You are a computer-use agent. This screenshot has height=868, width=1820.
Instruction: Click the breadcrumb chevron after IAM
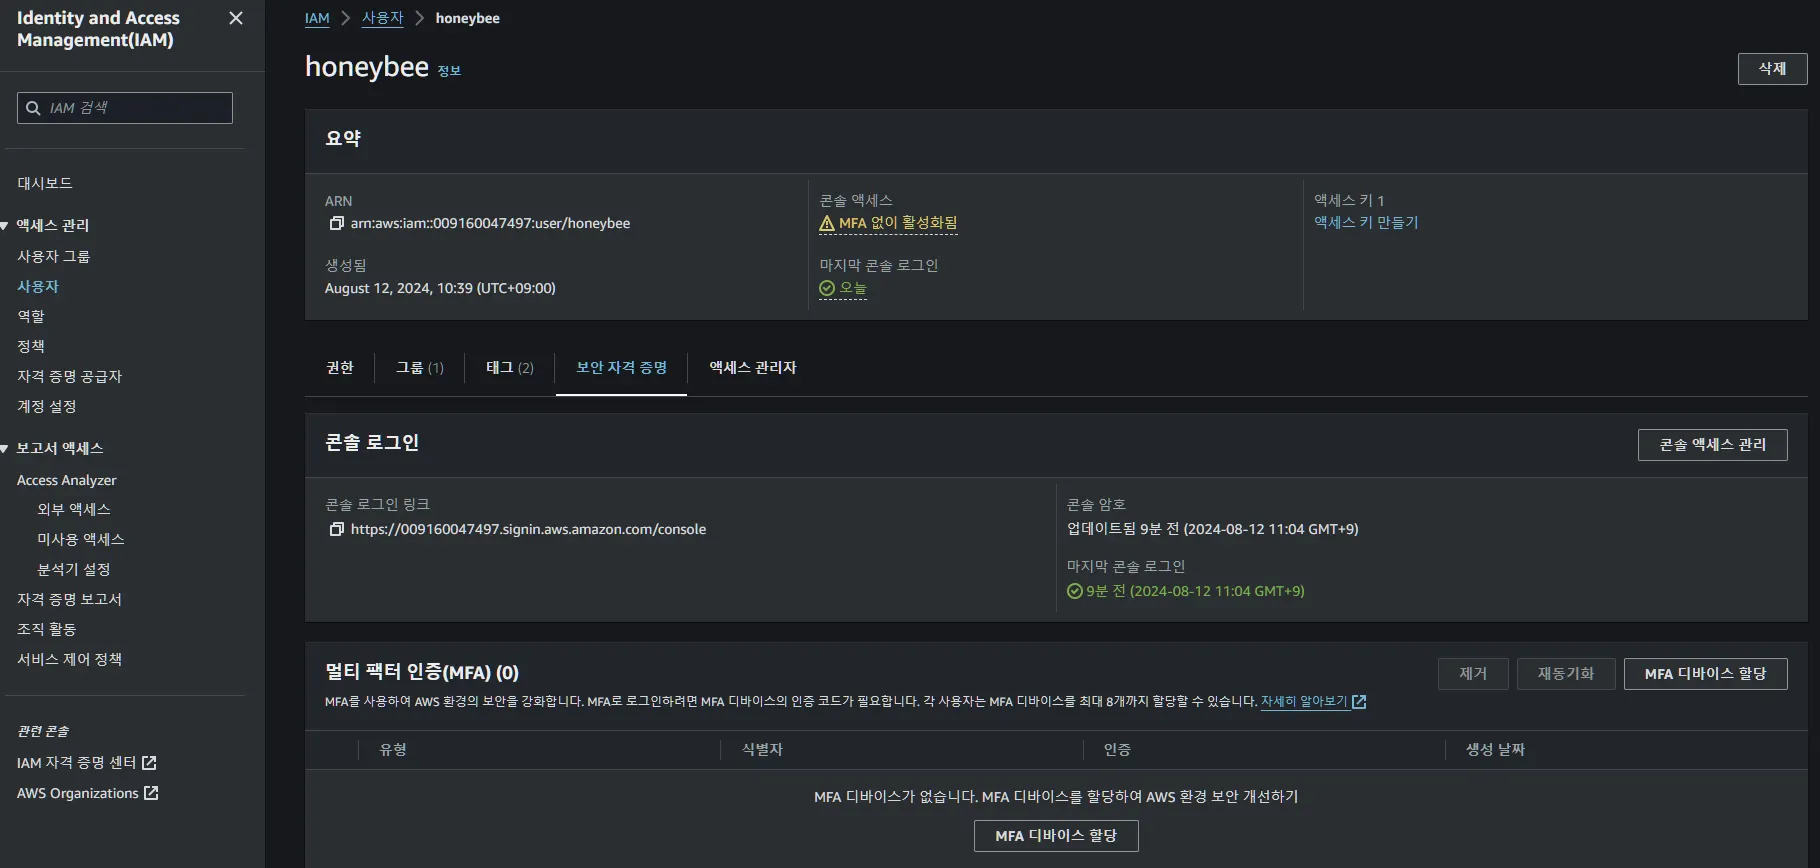point(346,18)
